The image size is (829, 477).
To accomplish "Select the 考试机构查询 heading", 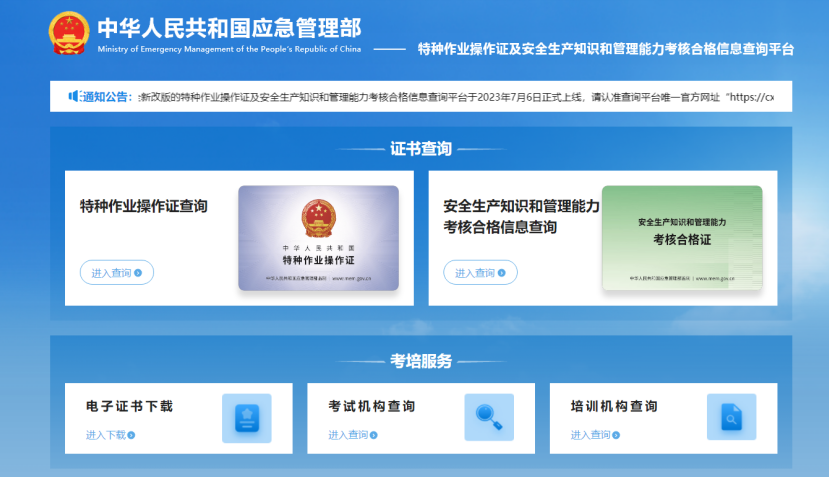I will coord(372,406).
